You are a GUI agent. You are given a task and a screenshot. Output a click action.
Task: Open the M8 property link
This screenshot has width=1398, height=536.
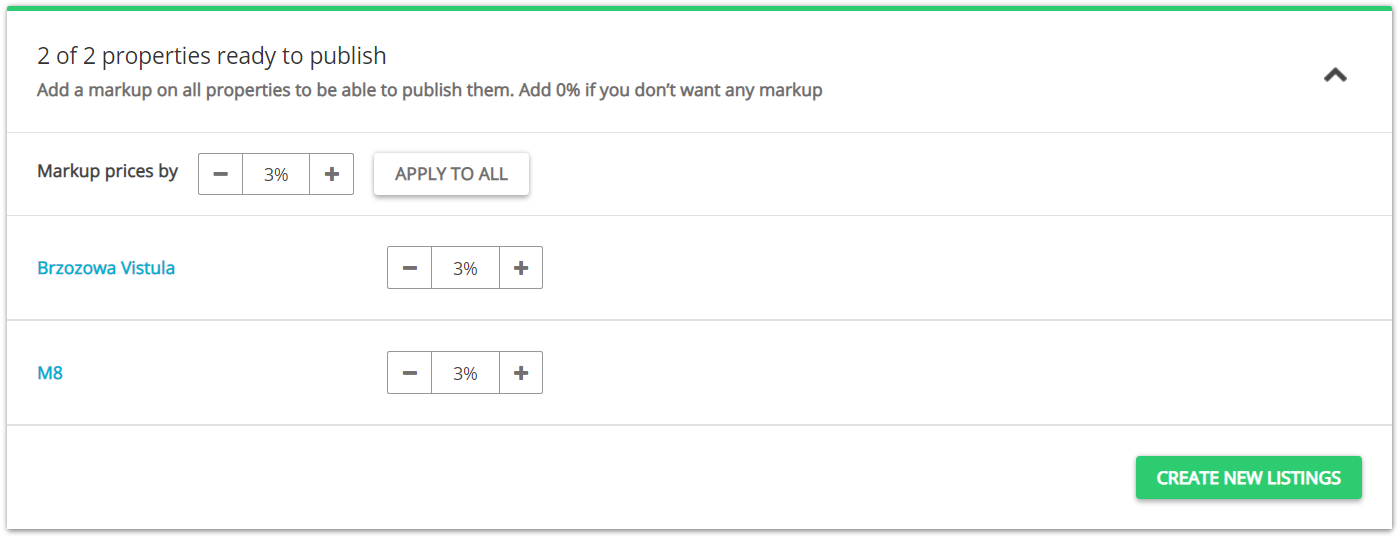click(x=50, y=373)
